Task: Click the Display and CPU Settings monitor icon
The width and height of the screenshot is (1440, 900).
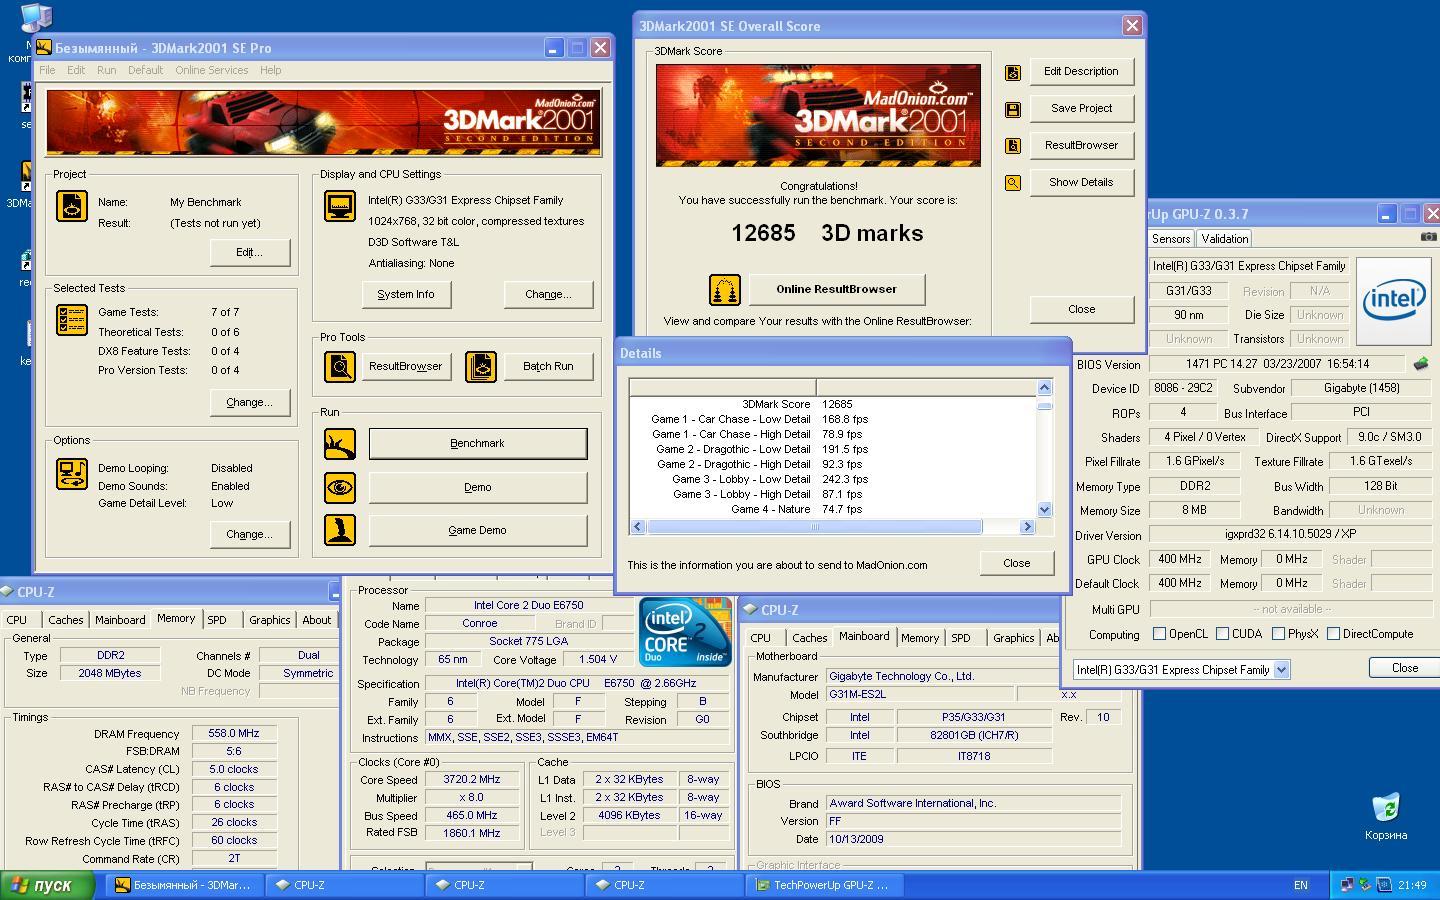Action: click(x=340, y=206)
